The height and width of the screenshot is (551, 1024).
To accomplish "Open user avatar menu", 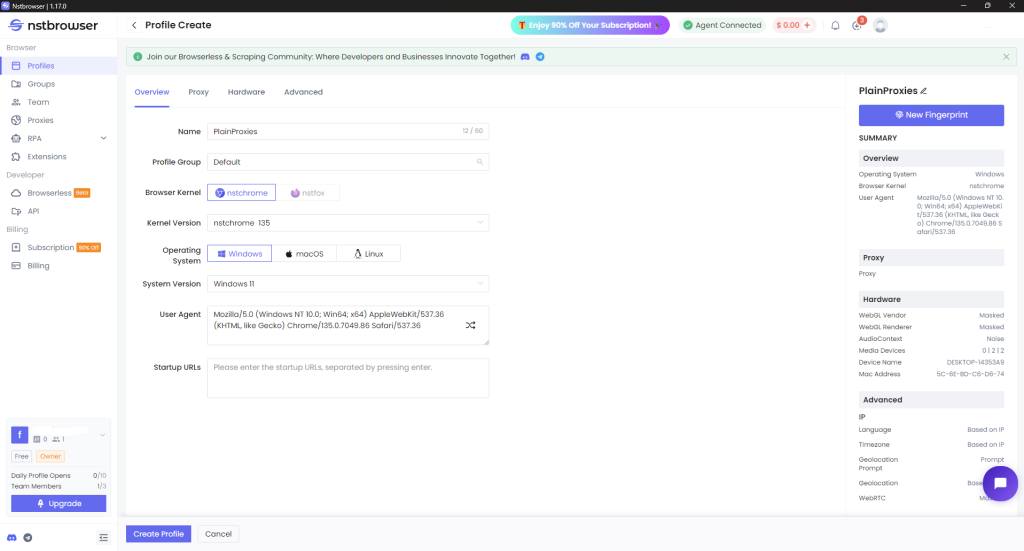I will (880, 25).
